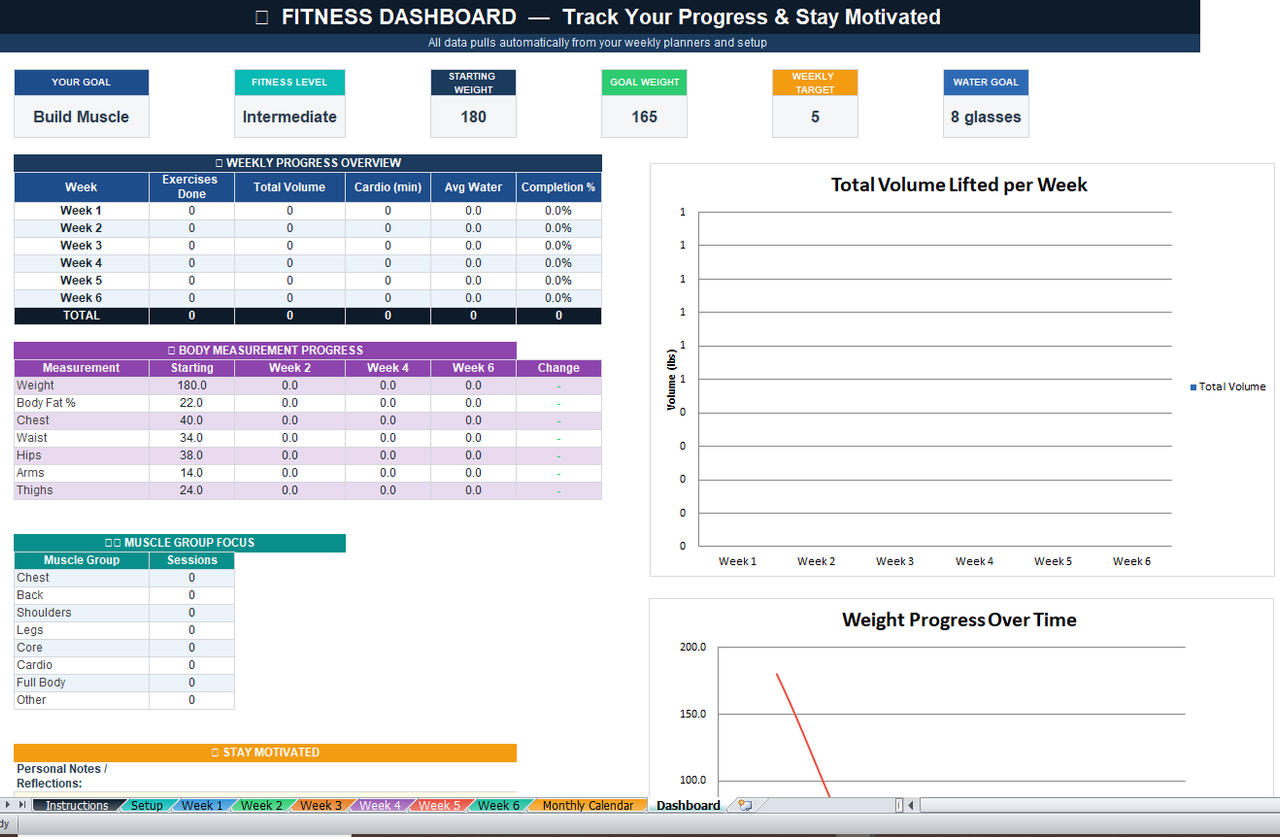Click the Waist starting value 34.0
Image resolution: width=1280 pixels, height=837 pixels.
(x=192, y=438)
